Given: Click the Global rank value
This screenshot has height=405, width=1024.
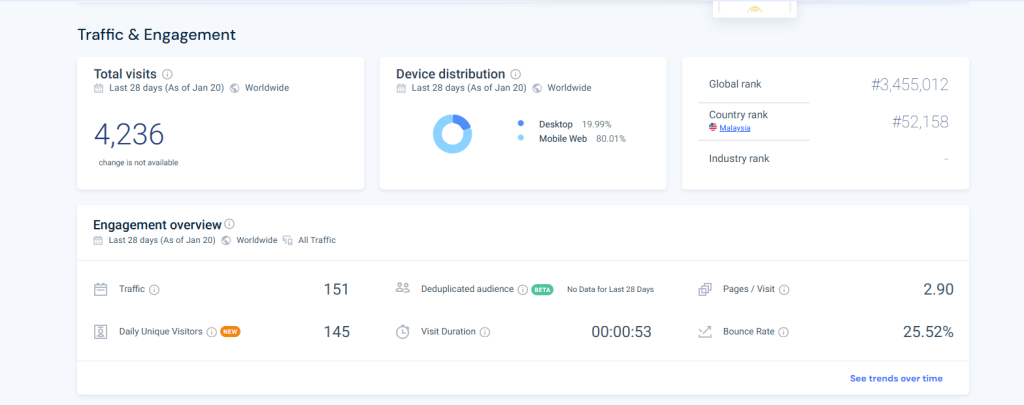Looking at the screenshot, I should (909, 84).
